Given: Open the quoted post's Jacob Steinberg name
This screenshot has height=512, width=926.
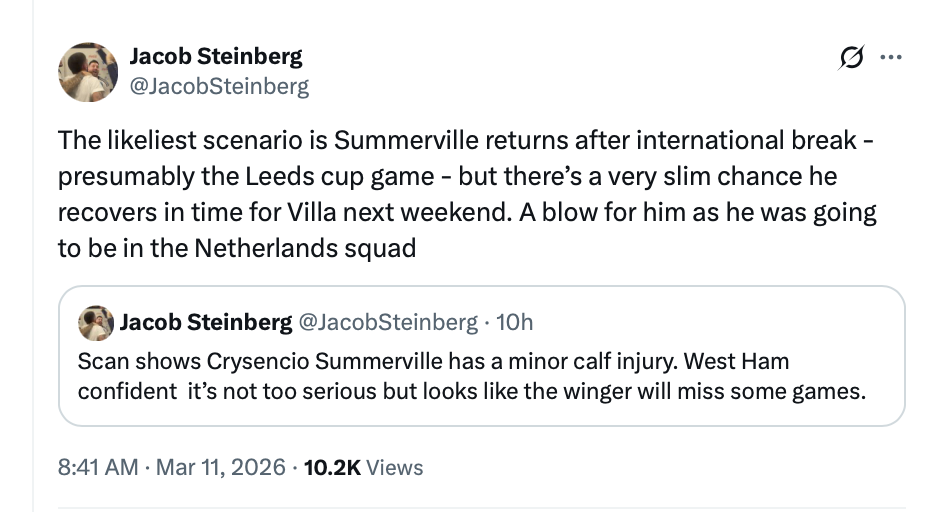Looking at the screenshot, I should point(205,322).
